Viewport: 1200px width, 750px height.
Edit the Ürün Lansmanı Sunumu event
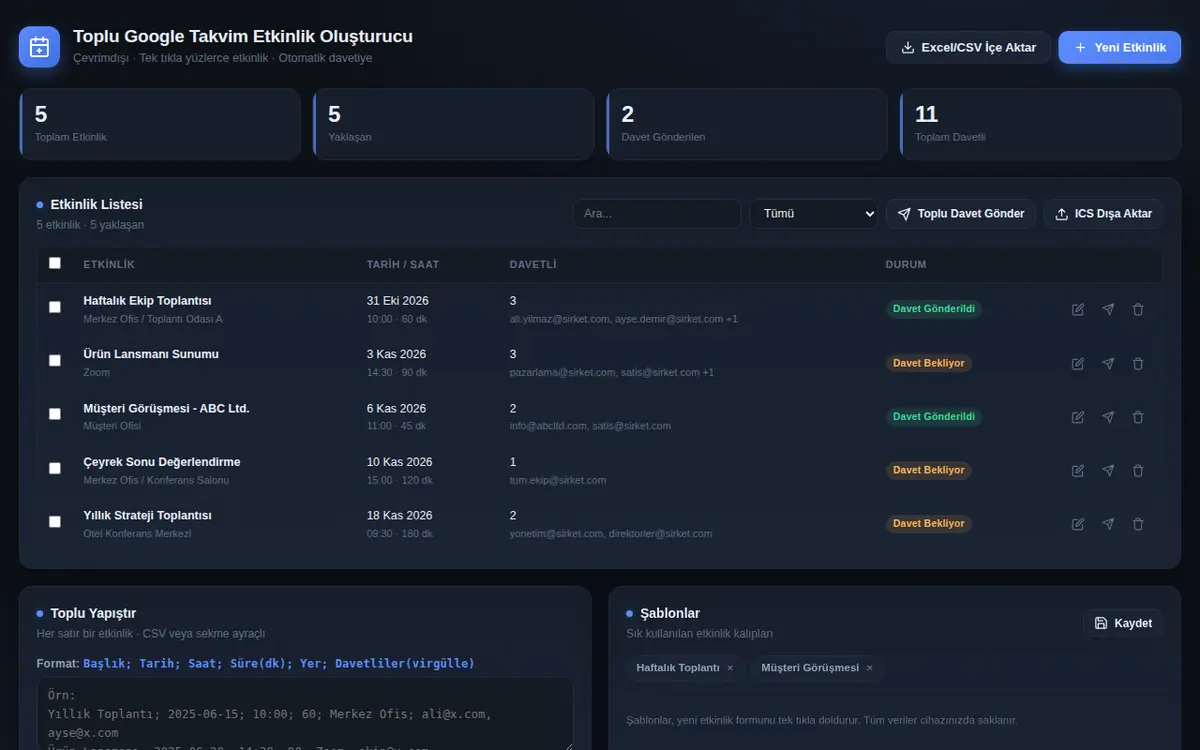pos(1078,364)
